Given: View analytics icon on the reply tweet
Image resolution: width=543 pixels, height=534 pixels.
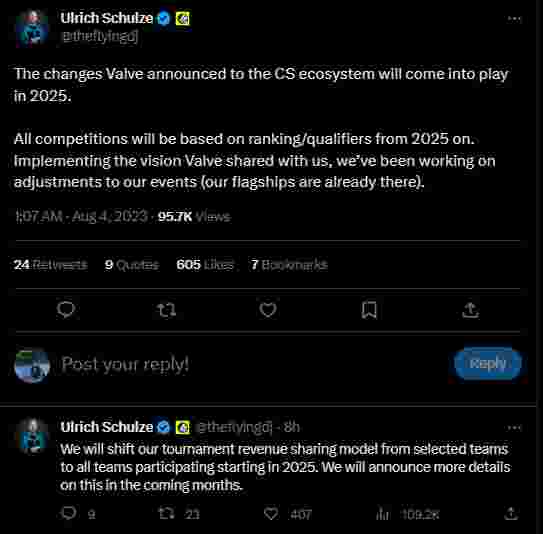Looking at the screenshot, I should [382, 514].
